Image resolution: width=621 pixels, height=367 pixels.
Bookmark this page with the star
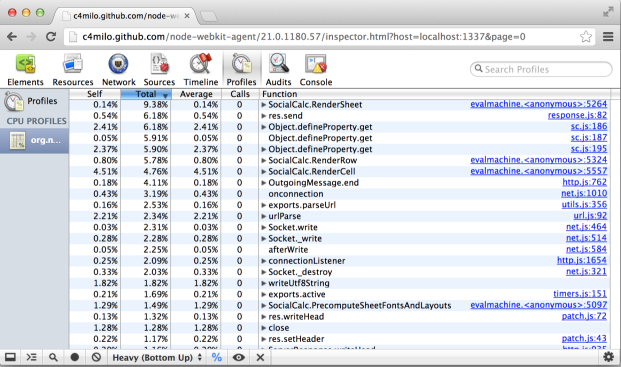tap(586, 37)
